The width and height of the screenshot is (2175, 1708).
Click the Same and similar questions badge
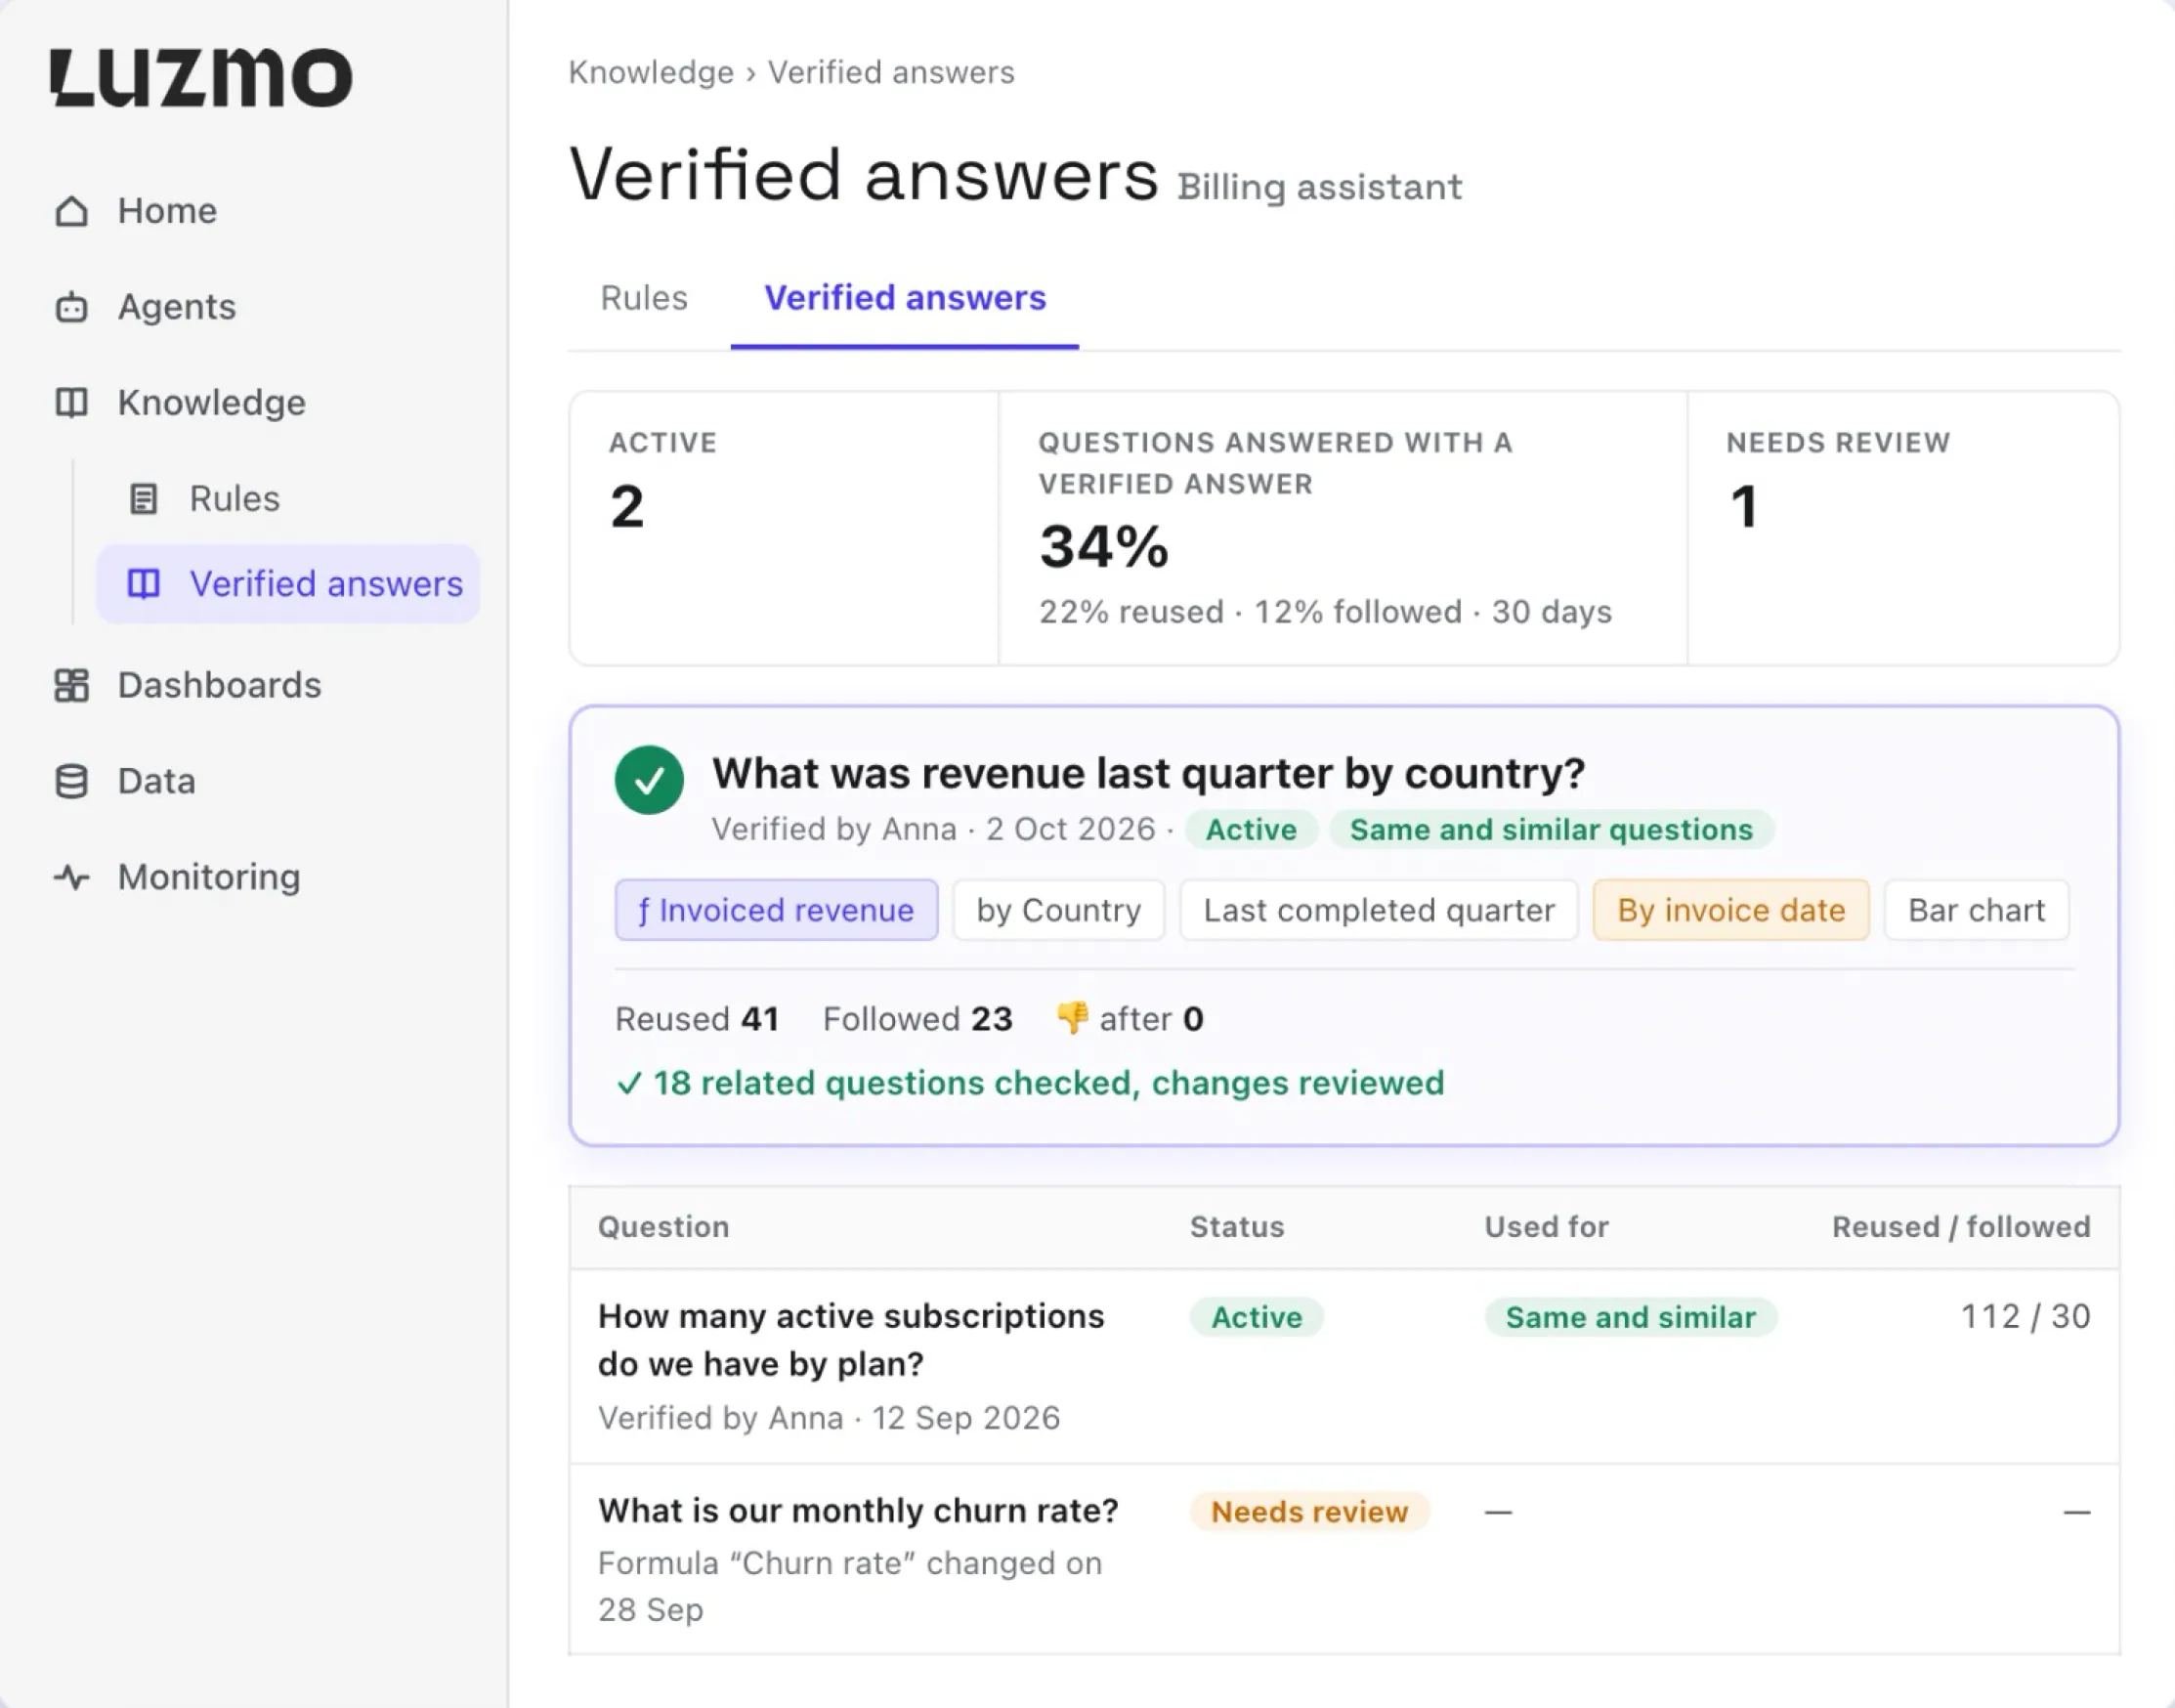[1551, 829]
